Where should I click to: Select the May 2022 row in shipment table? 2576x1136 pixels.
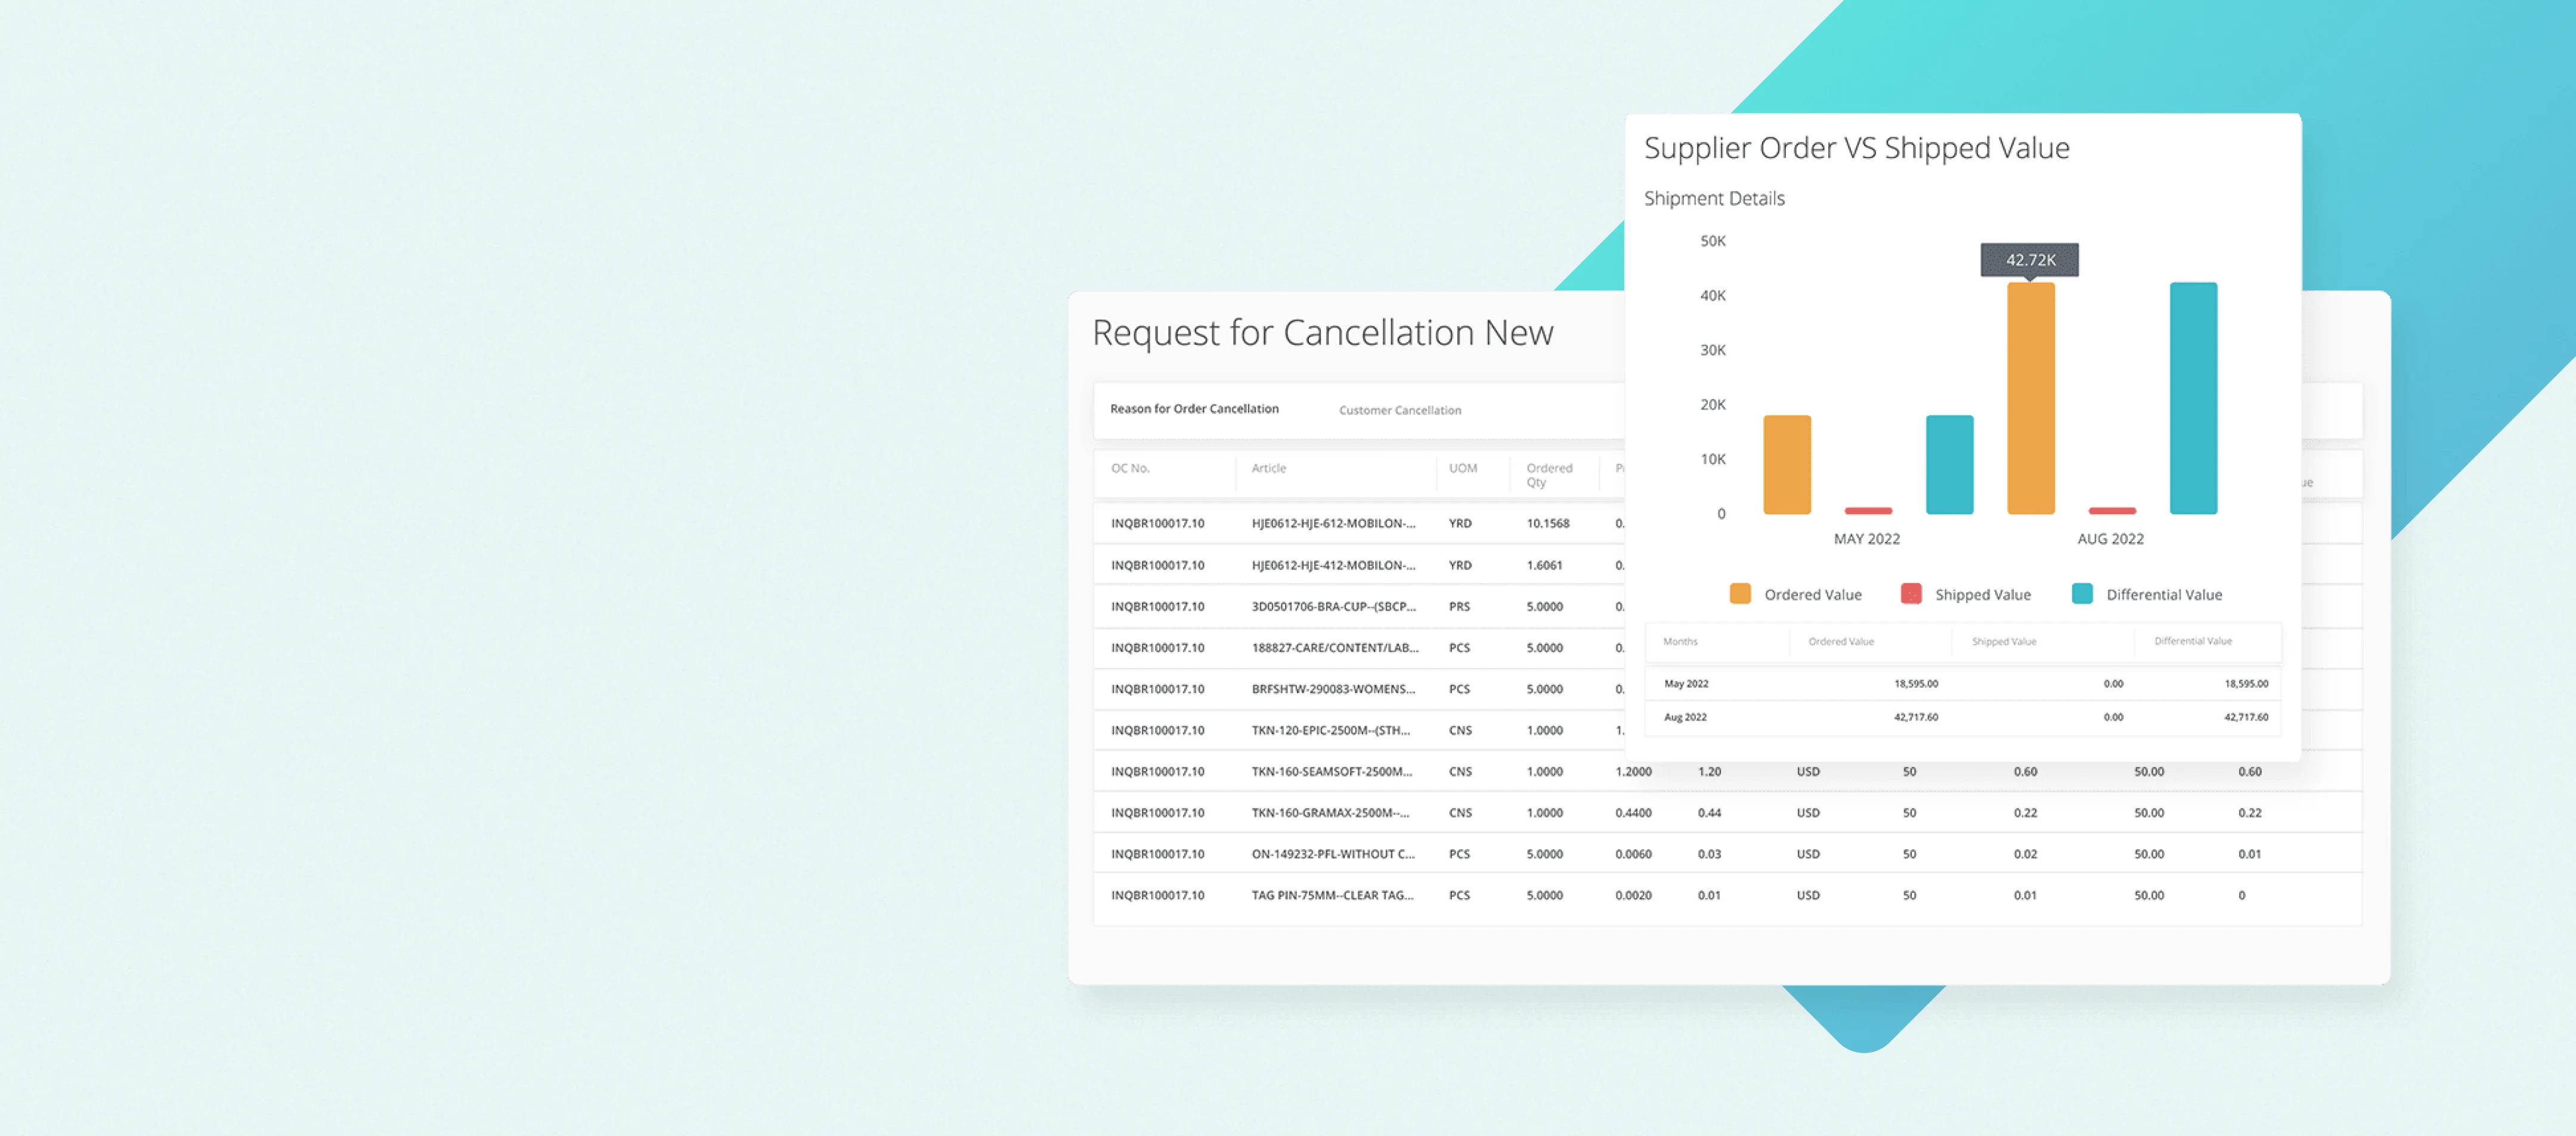click(1686, 684)
